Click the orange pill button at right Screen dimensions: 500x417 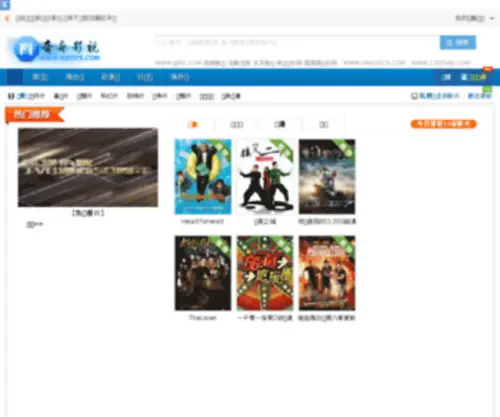pyautogui.click(x=443, y=124)
